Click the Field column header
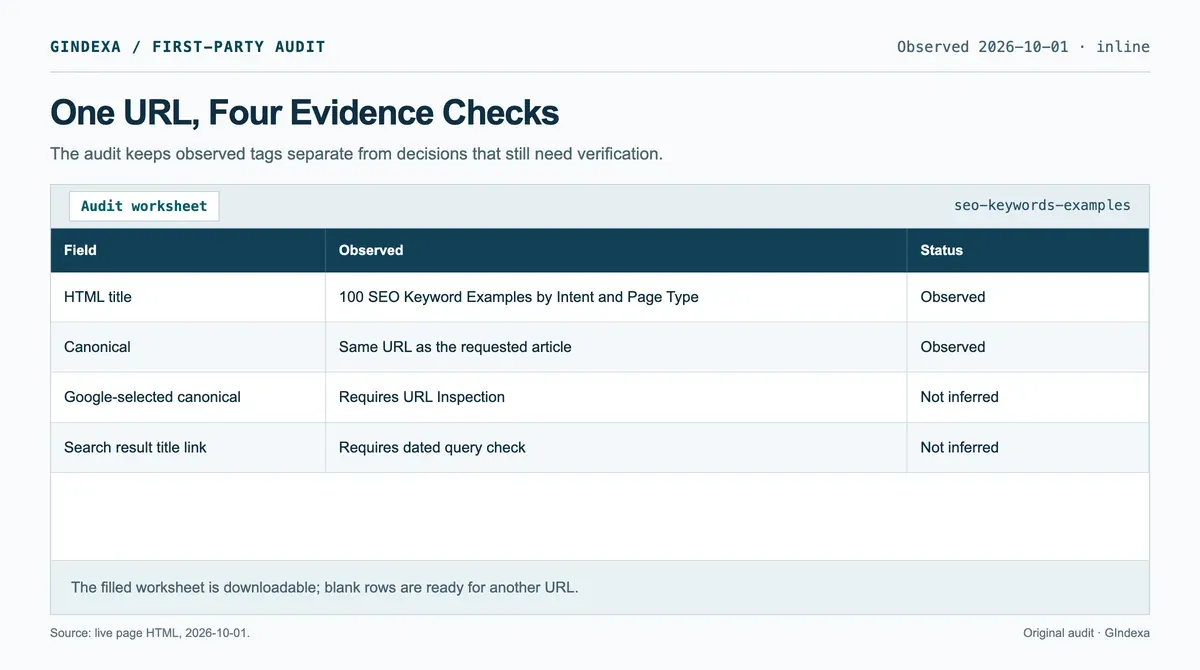 click(x=188, y=250)
